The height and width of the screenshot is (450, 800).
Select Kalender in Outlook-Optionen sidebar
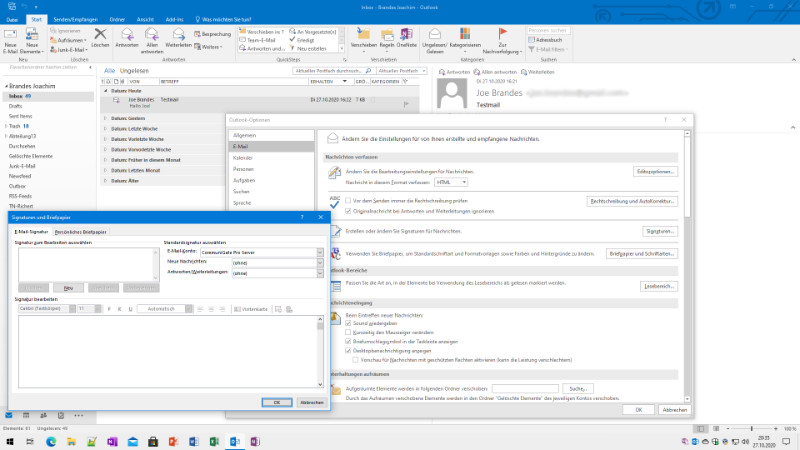click(271, 158)
